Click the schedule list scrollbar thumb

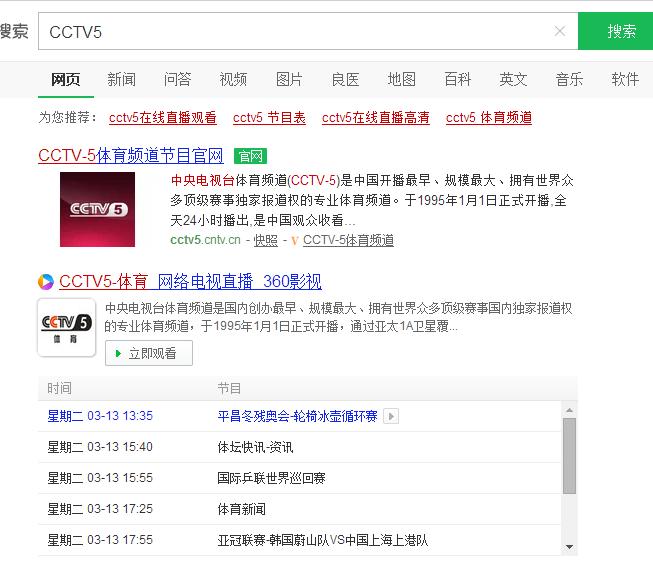click(569, 456)
